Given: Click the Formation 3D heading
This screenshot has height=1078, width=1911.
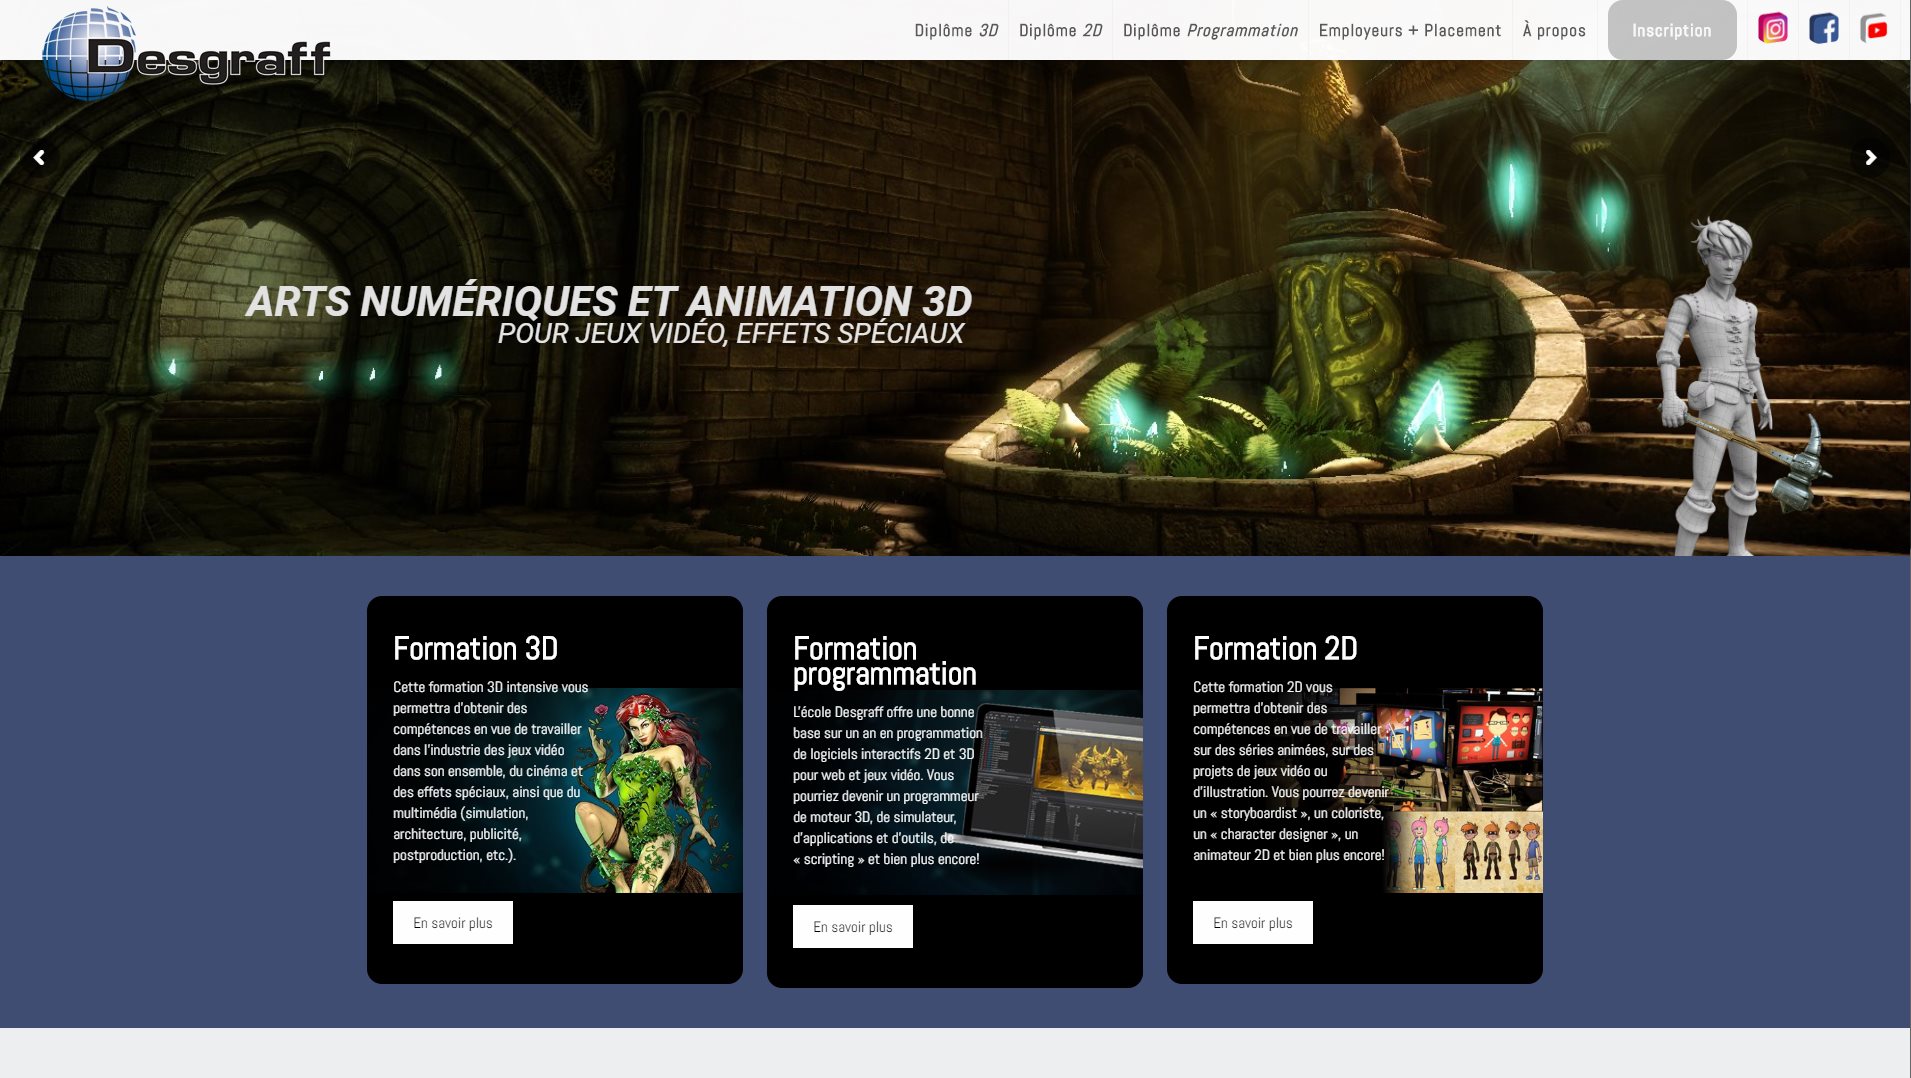Looking at the screenshot, I should tap(475, 648).
